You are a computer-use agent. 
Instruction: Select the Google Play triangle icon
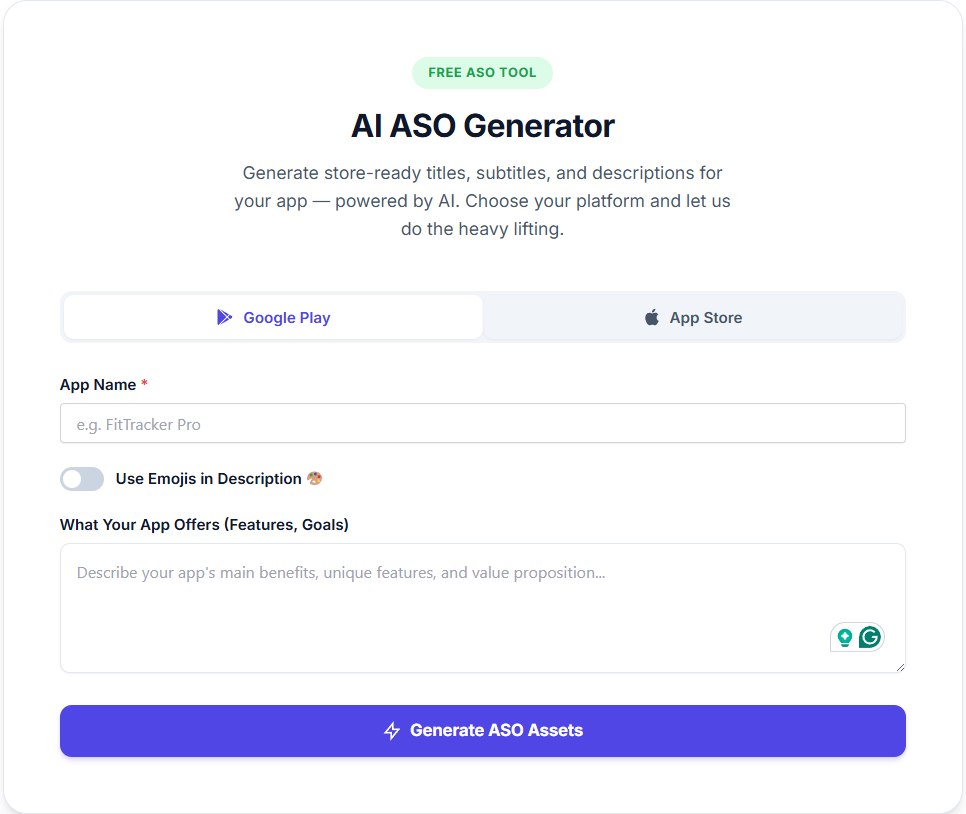point(225,317)
